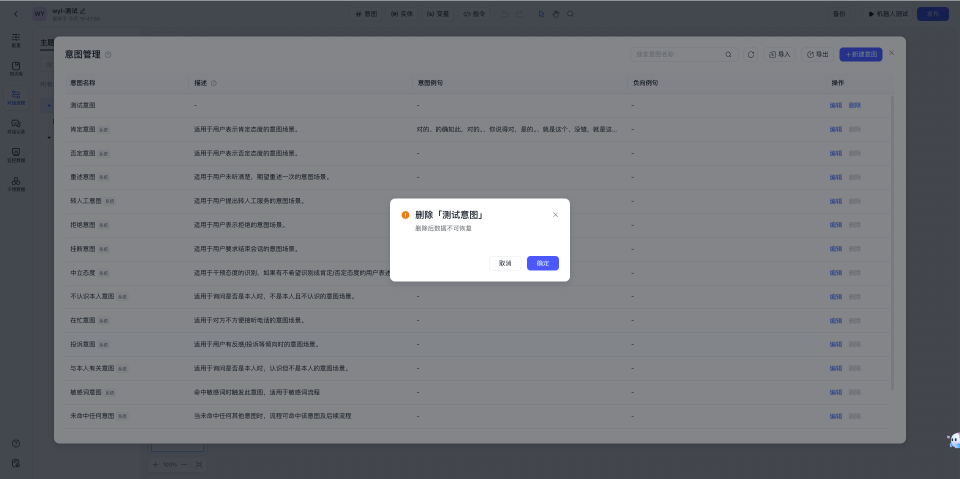Close the 意图管理 panel
The height and width of the screenshot is (479, 960).
[x=892, y=53]
